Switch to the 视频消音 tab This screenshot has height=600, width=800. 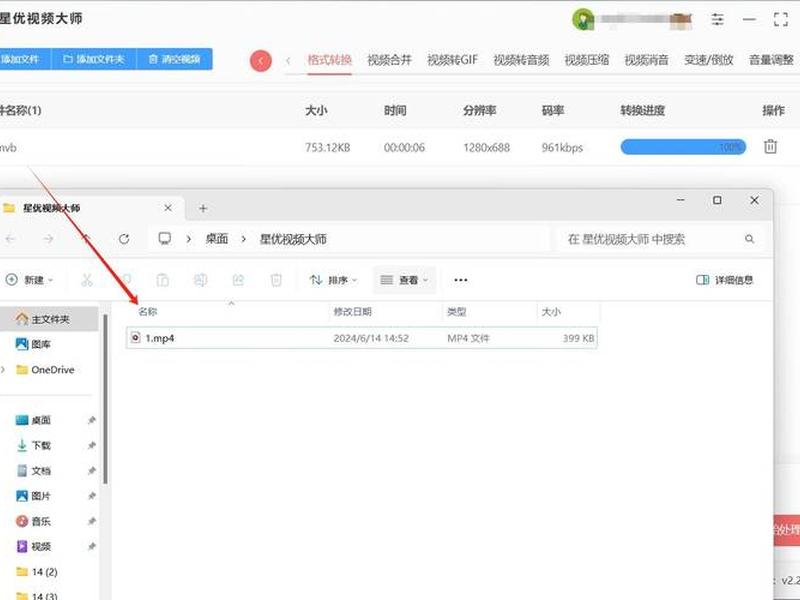point(646,60)
